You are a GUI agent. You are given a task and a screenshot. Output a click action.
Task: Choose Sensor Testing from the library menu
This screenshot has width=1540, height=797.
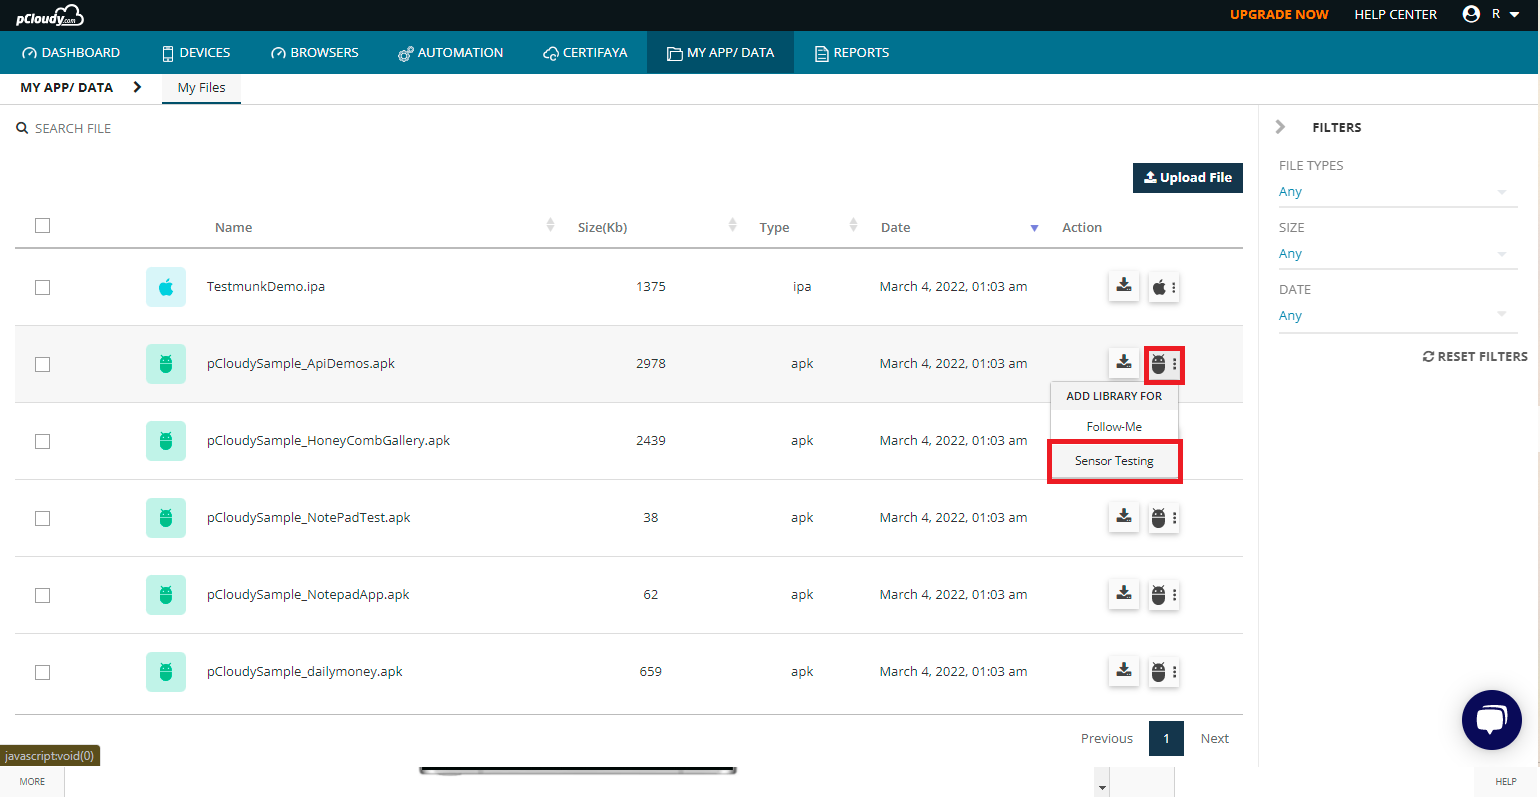click(x=1114, y=461)
